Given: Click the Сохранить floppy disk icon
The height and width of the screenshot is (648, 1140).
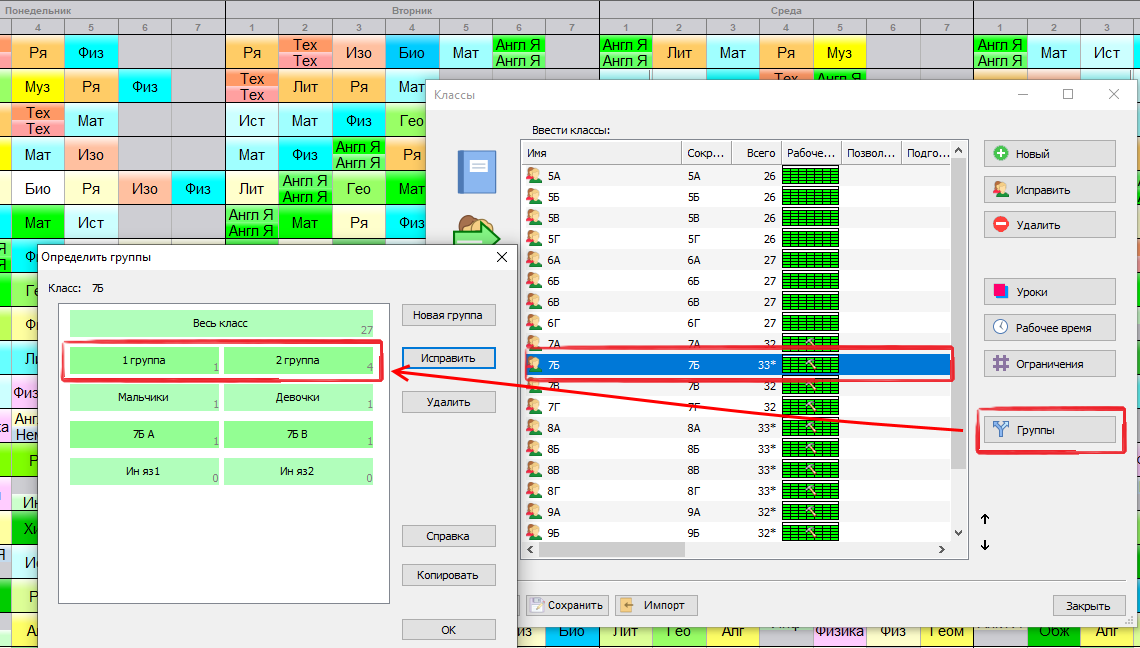Looking at the screenshot, I should (536, 605).
